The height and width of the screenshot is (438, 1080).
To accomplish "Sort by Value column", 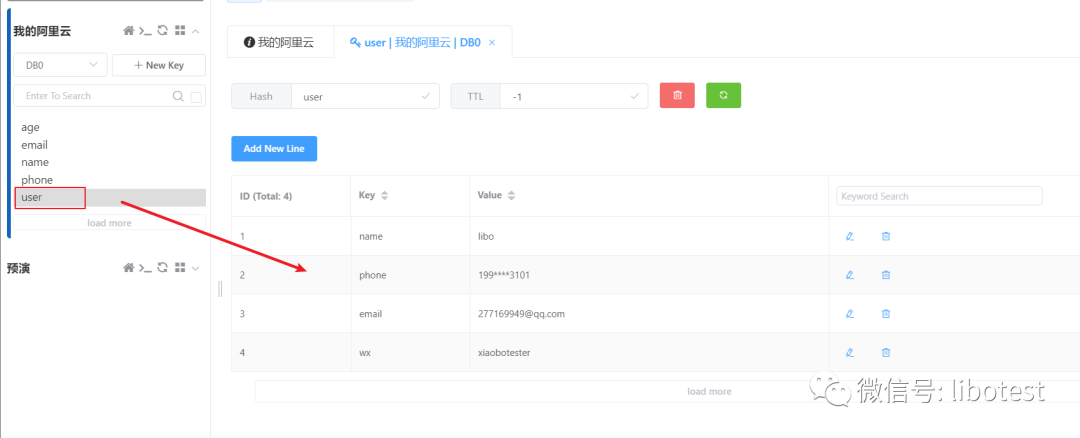I will tap(511, 196).
